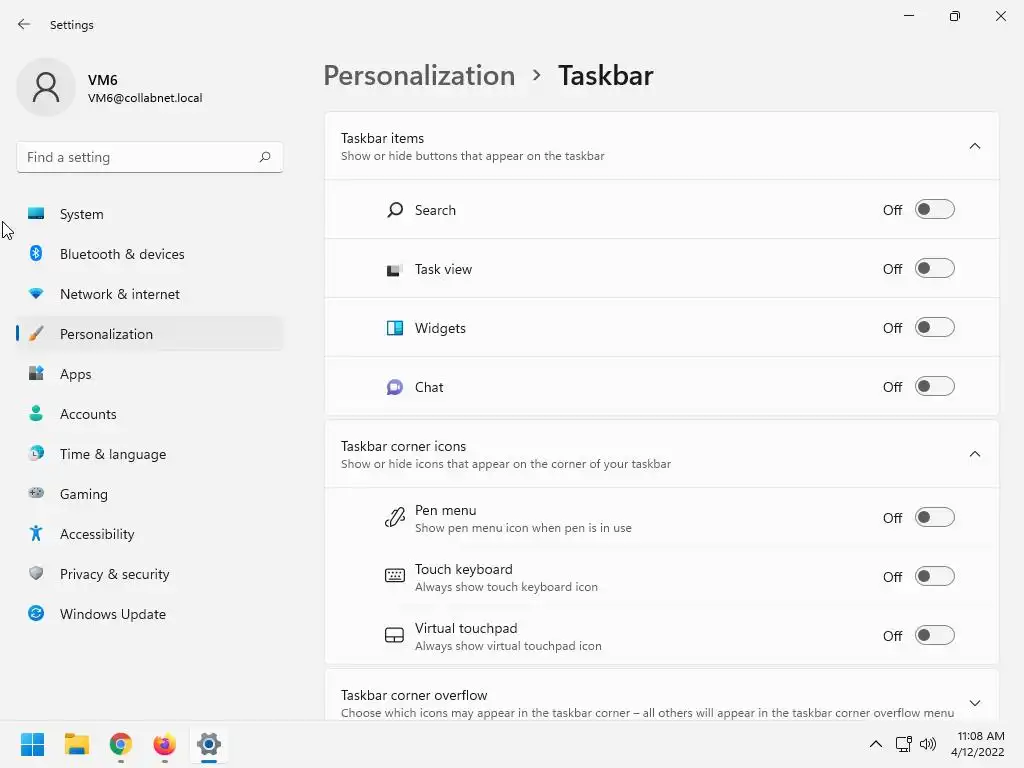
Task: Click the Virtual touchpad icon
Action: click(x=394, y=635)
